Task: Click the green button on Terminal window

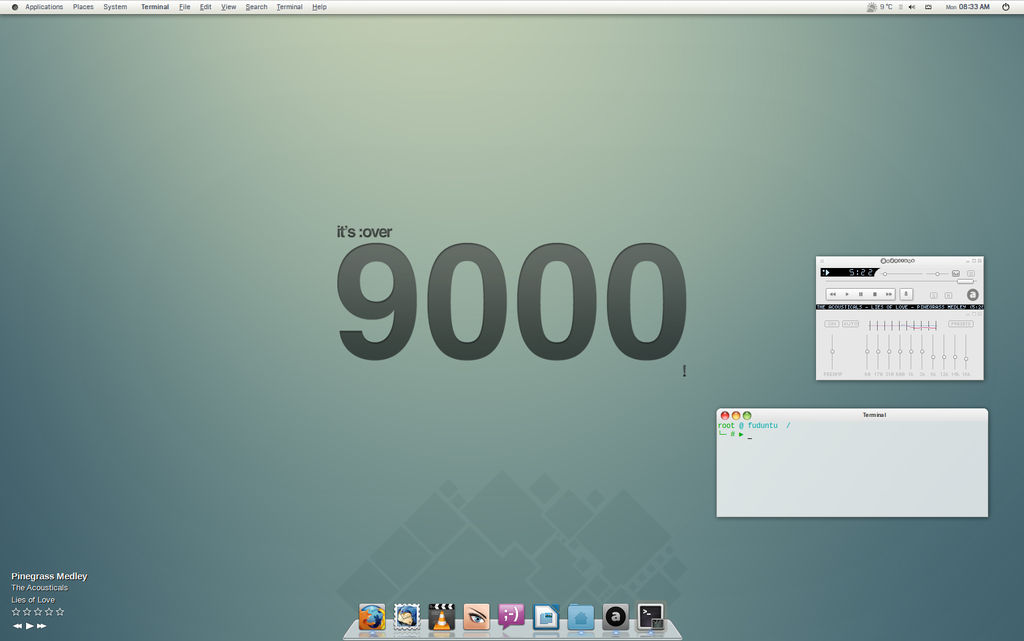Action: [x=747, y=416]
